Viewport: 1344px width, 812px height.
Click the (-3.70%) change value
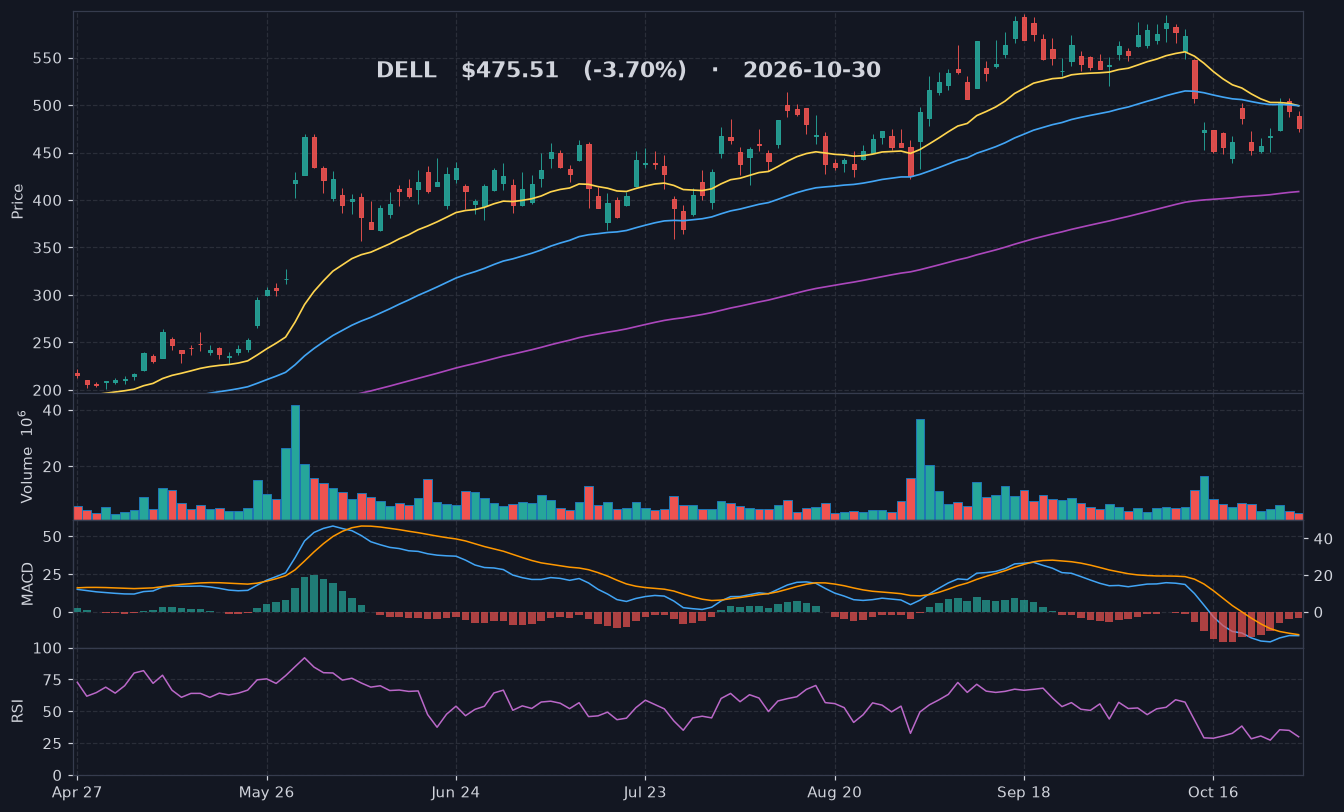tap(635, 70)
